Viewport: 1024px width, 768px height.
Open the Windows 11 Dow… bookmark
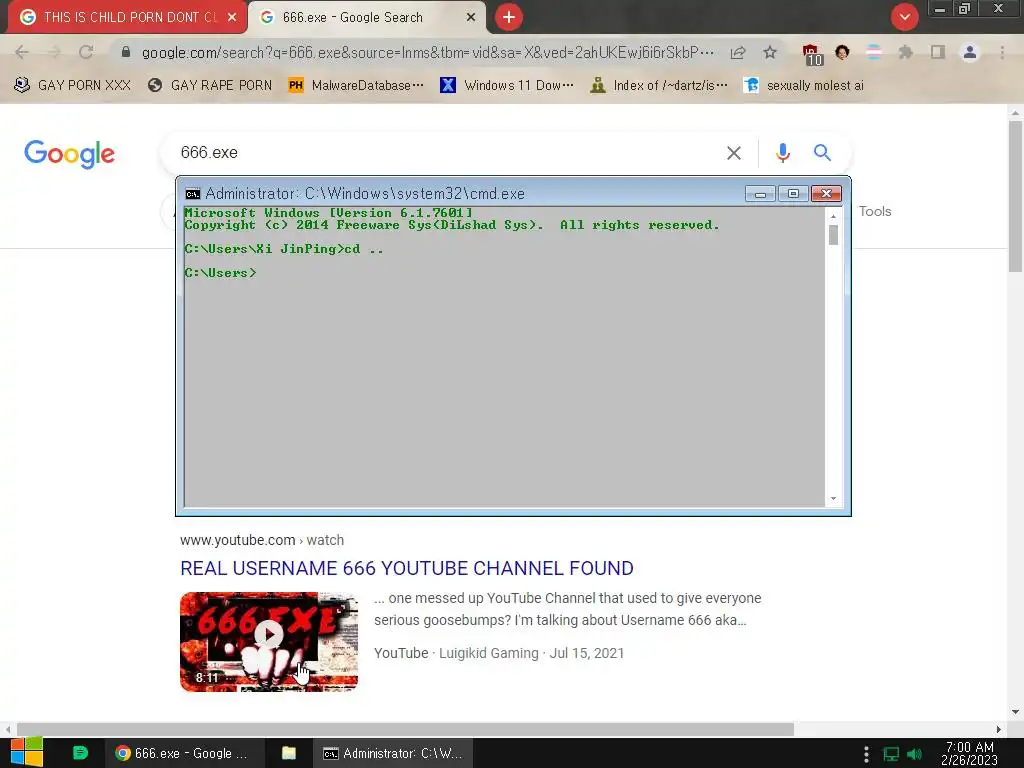[x=507, y=86]
